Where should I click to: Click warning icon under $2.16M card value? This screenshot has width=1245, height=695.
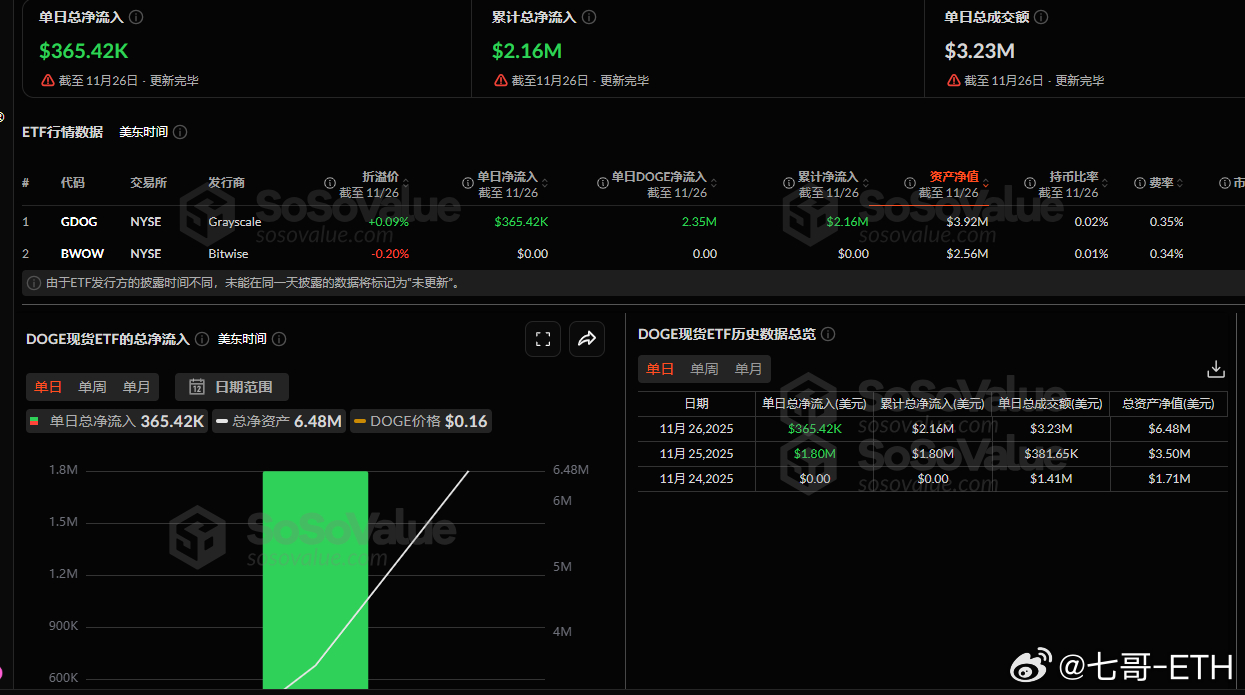tap(501, 80)
